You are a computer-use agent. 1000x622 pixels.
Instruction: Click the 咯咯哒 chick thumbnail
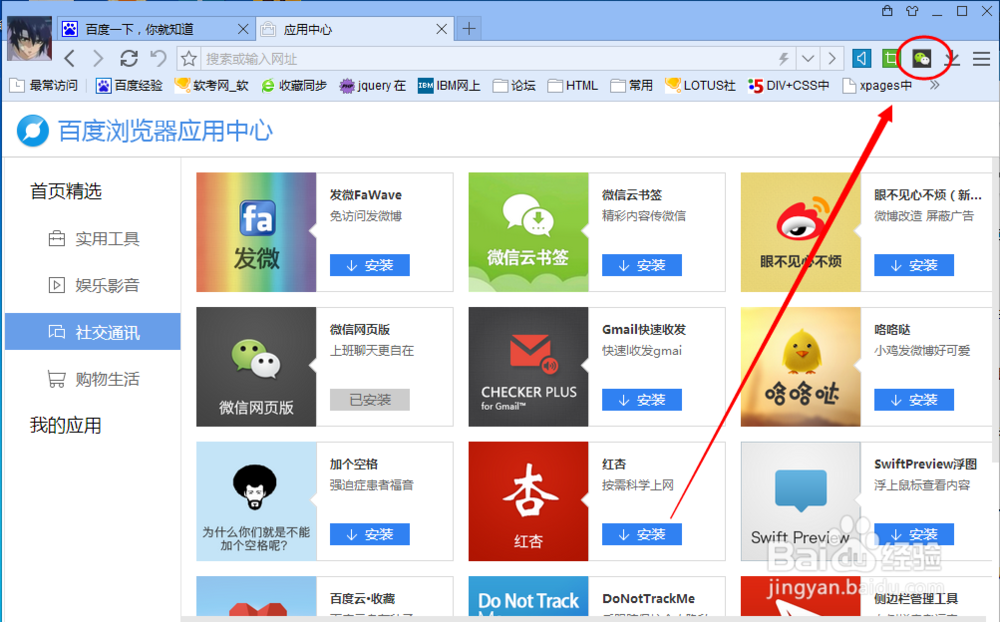click(800, 367)
